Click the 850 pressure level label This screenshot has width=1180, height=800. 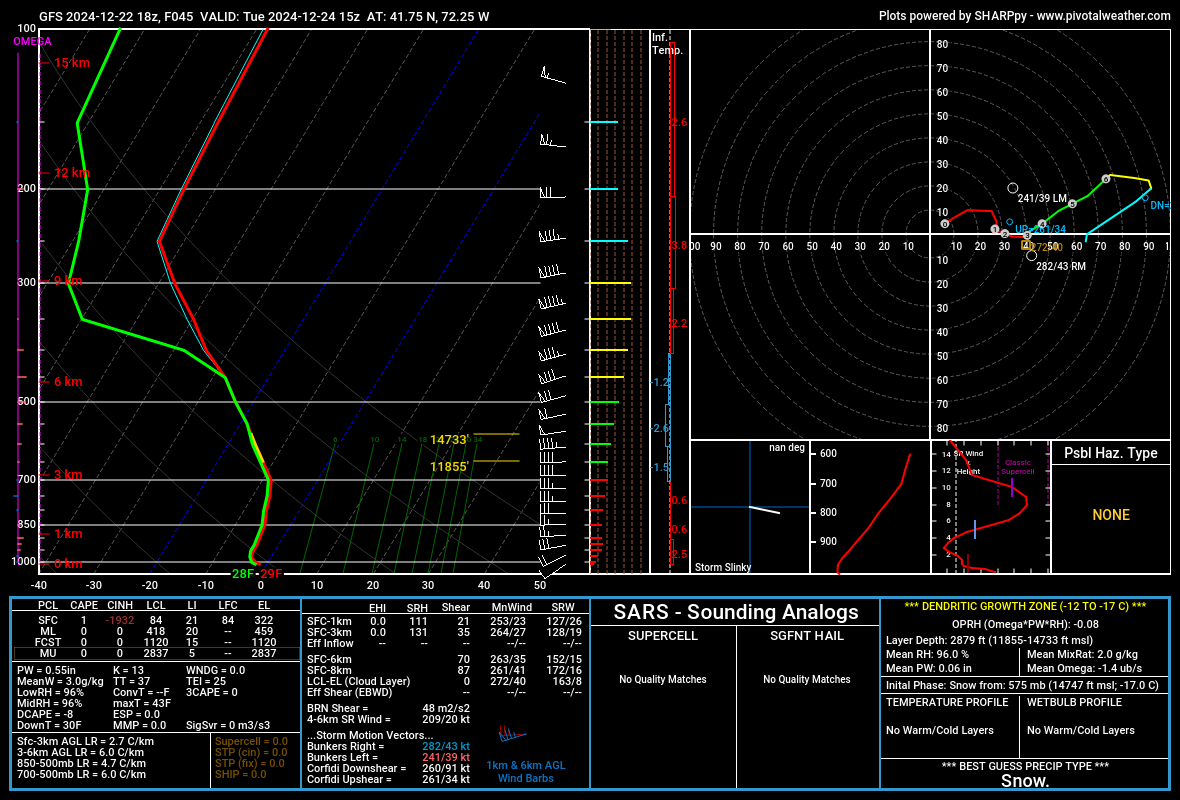[x=26, y=525]
